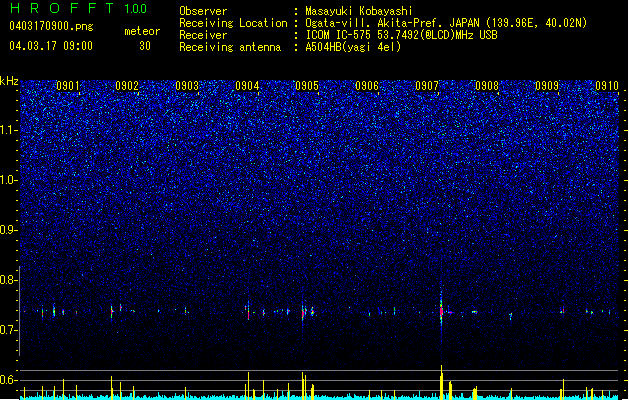The width and height of the screenshot is (629, 400).
Task: Click strong meteor echo just after 0907
Action: pos(441,311)
